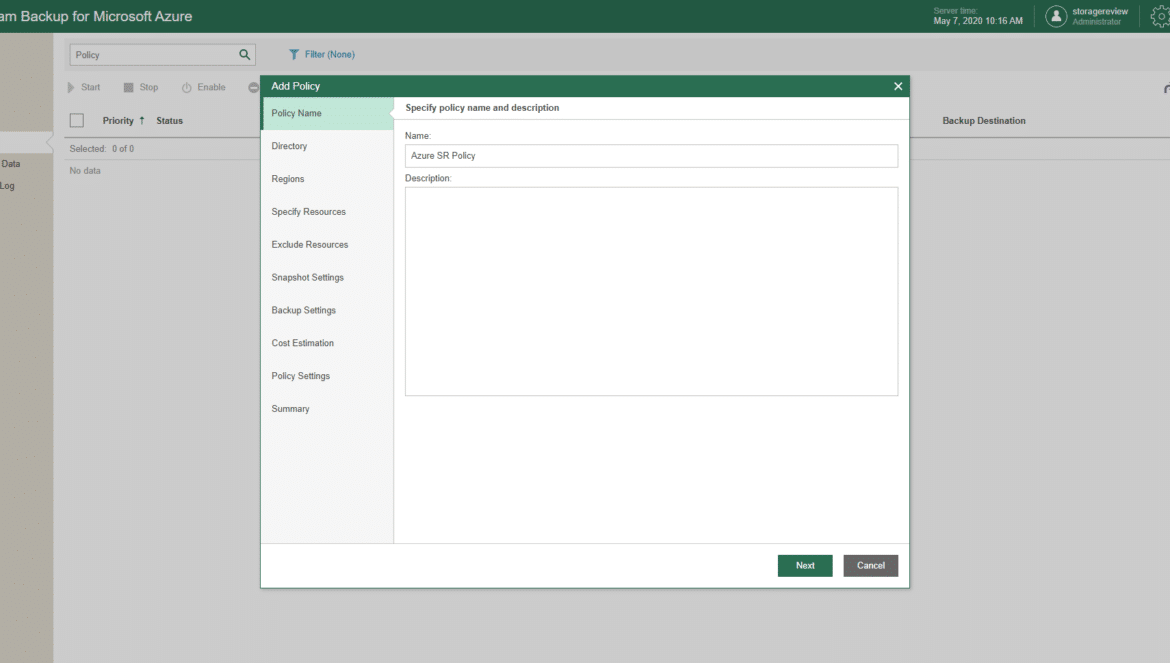Go to the Directory step
The width and height of the screenshot is (1170, 663).
327,146
